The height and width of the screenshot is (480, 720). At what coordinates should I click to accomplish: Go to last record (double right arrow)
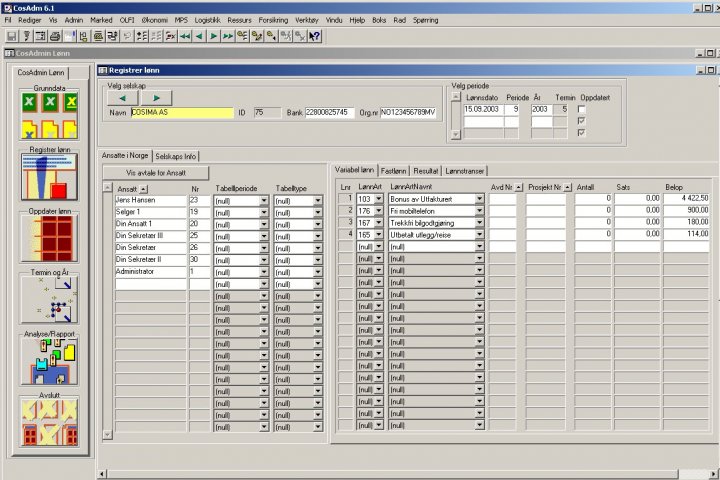pyautogui.click(x=228, y=36)
